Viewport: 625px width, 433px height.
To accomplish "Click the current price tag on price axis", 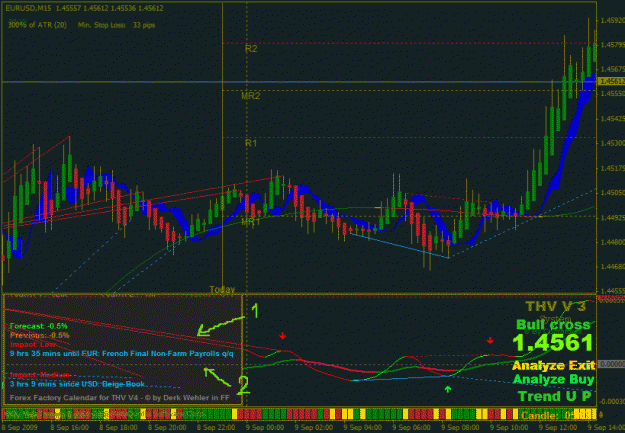I will 612,81.
